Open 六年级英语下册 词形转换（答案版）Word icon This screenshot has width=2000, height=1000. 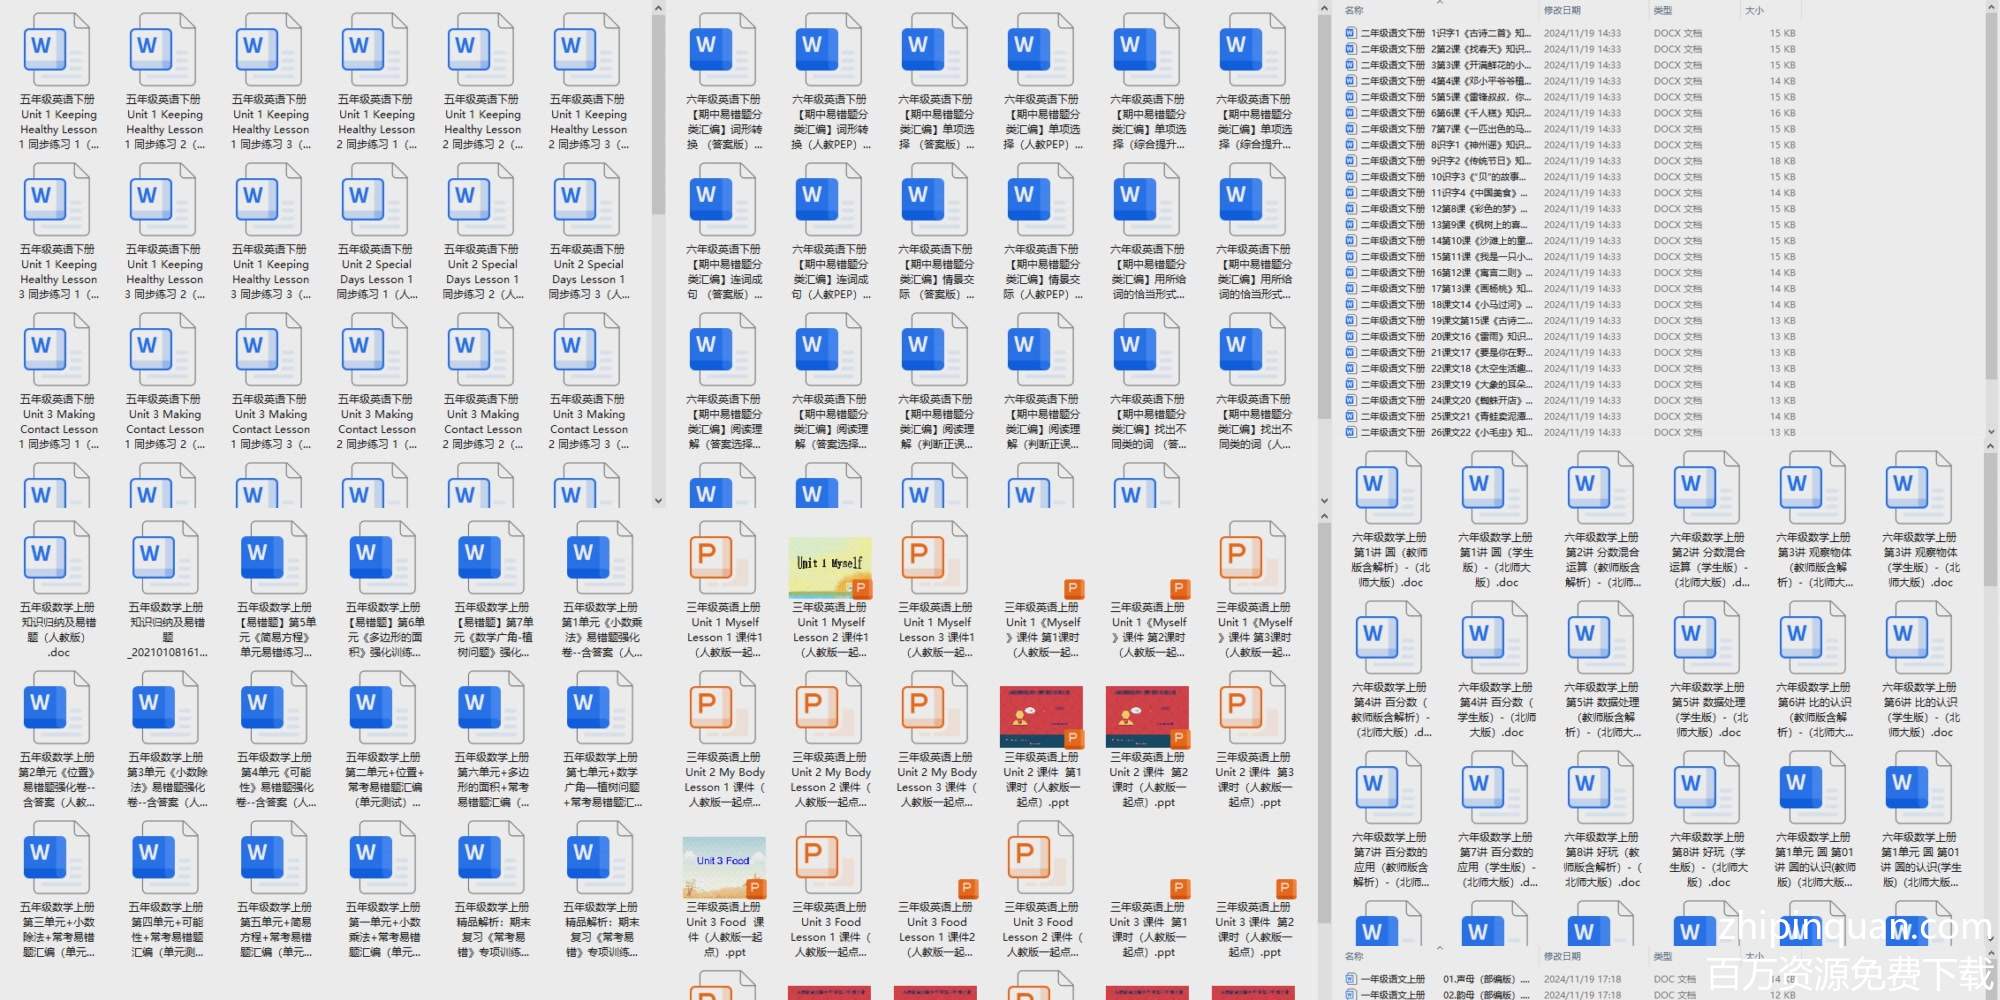[x=723, y=50]
